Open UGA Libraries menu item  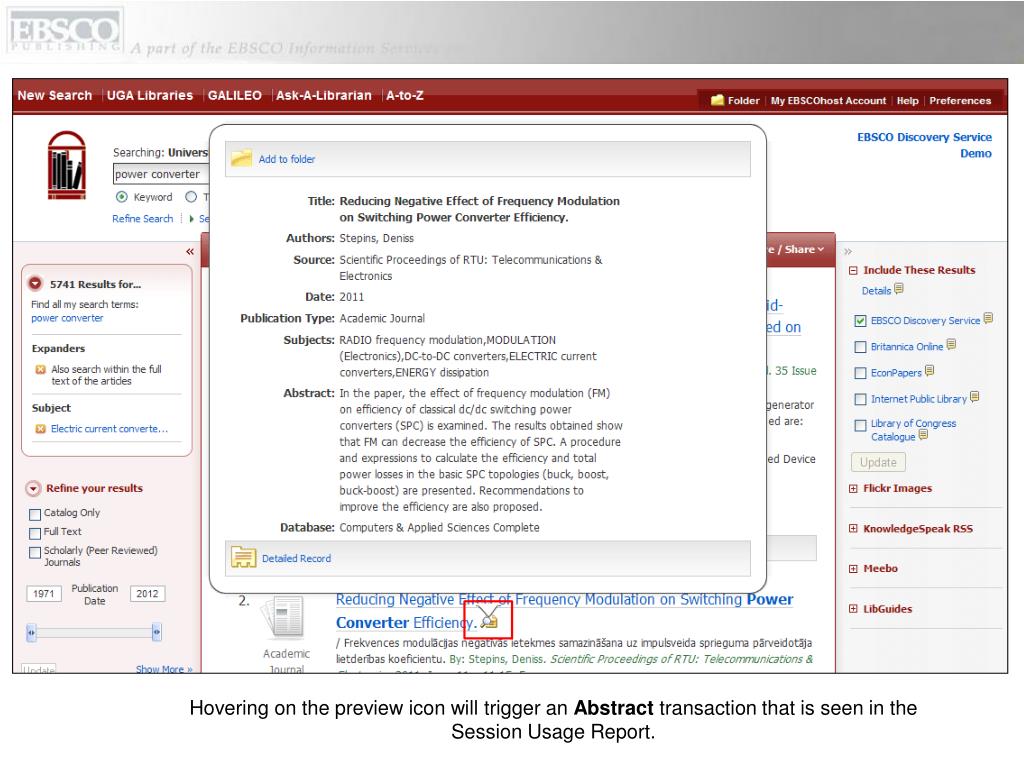coord(150,95)
